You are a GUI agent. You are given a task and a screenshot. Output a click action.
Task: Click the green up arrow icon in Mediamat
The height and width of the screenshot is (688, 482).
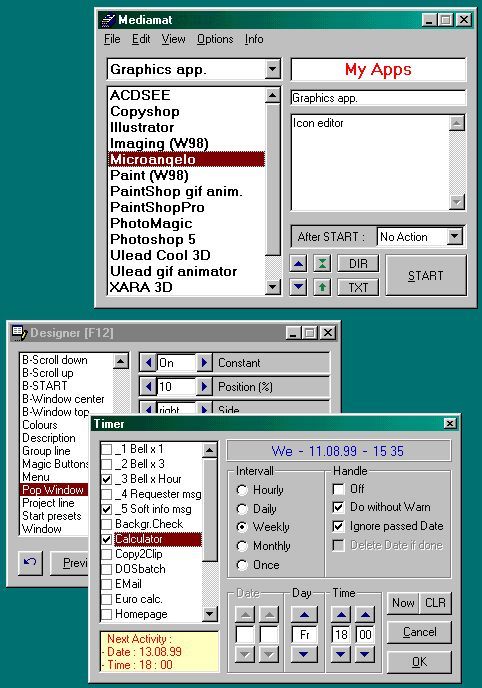tap(322, 287)
